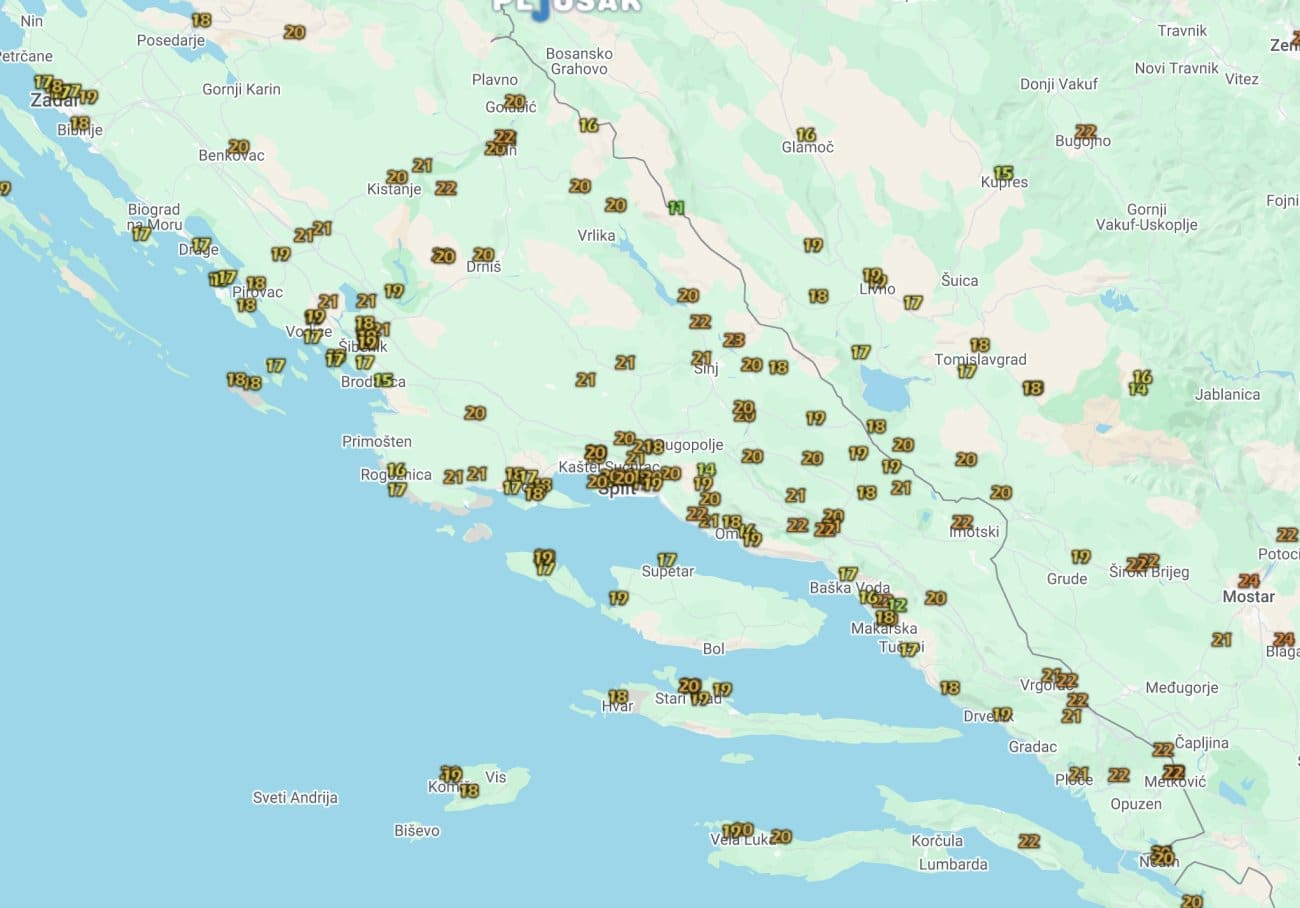Select the 23 degree marker north of Sinj
Viewport: 1300px width, 908px height.
733,340
